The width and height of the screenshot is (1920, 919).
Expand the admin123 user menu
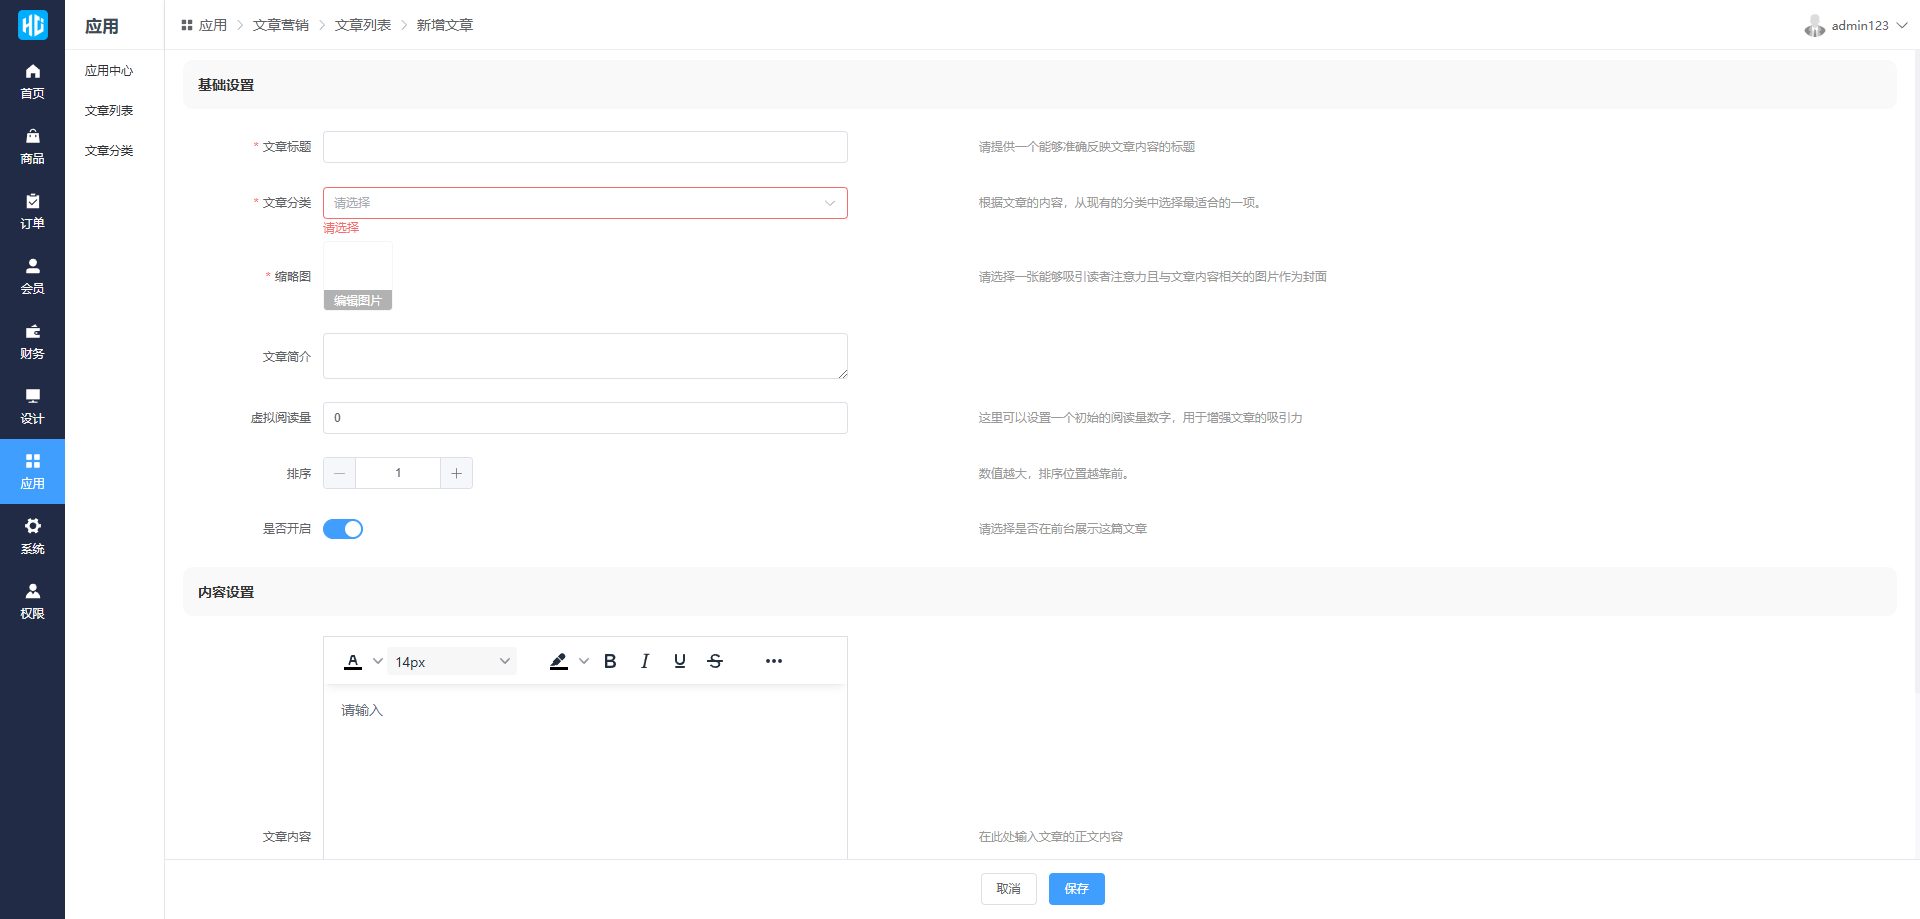click(1857, 26)
